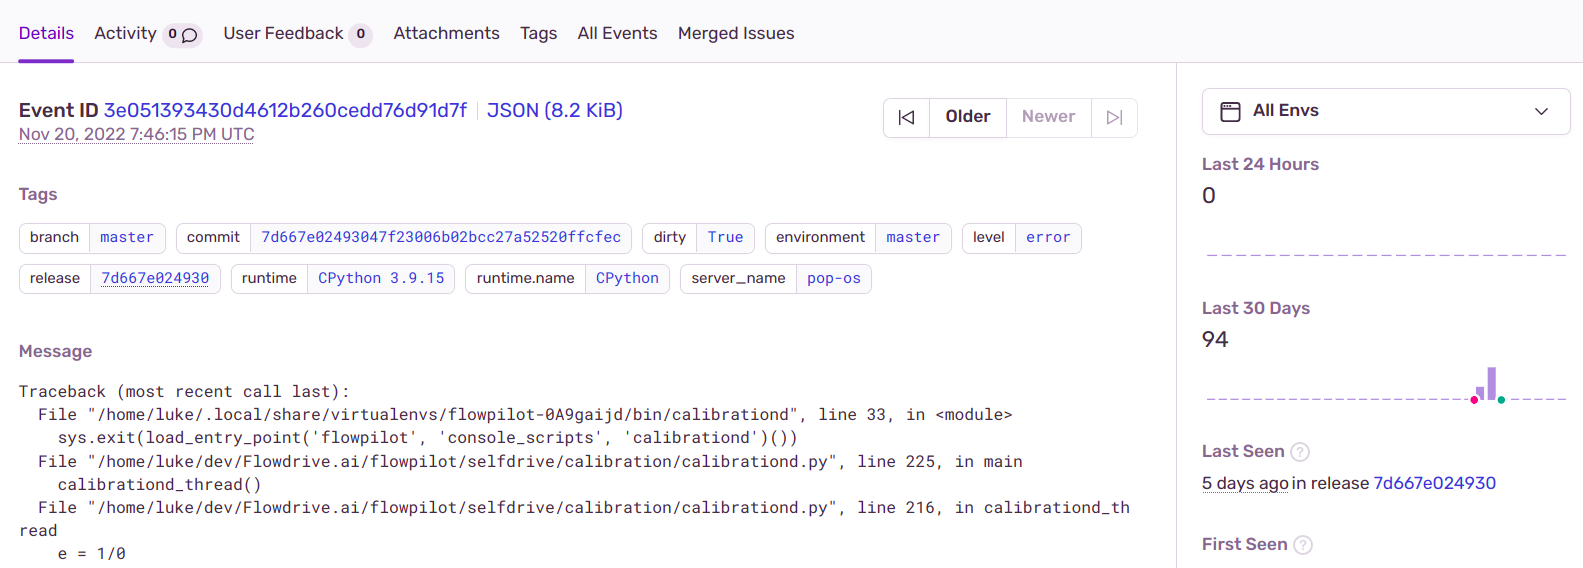Switch to the Tags tab

(x=538, y=33)
